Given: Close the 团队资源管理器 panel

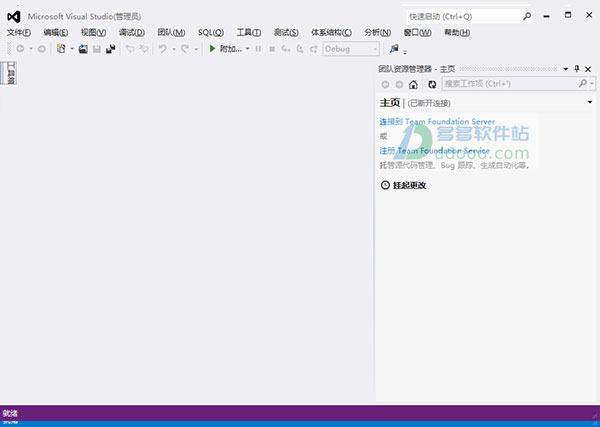Looking at the screenshot, I should pyautogui.click(x=588, y=69).
